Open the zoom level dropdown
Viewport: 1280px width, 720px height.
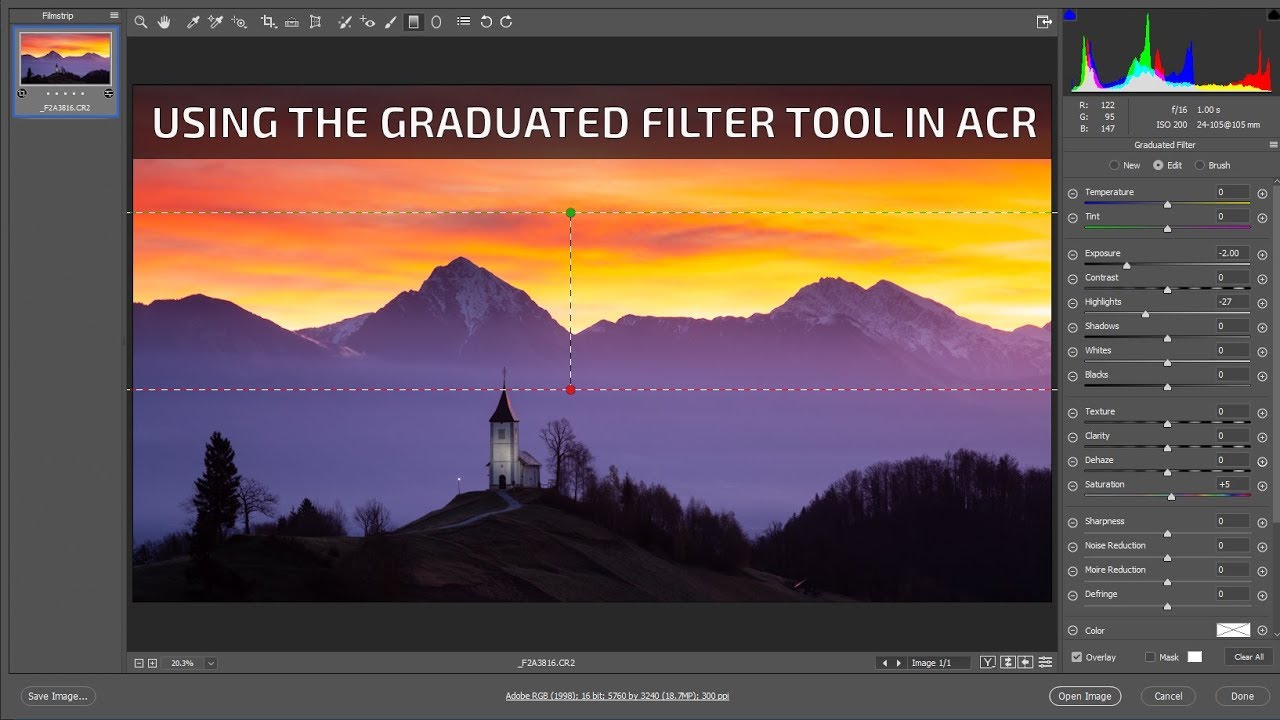pyautogui.click(x=210, y=663)
